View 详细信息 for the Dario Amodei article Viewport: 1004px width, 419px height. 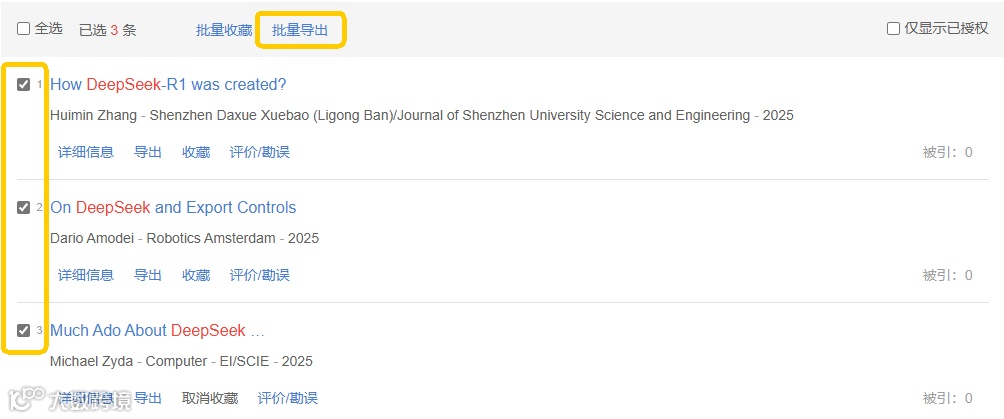pos(86,275)
